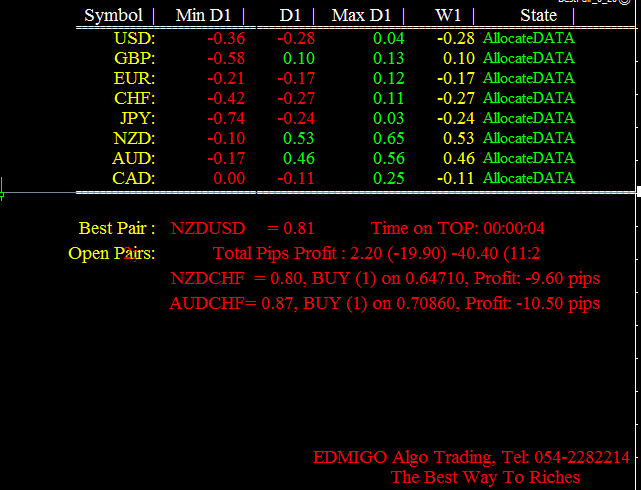
Task: Click CAD Min D1 value 0.00
Action: click(229, 179)
